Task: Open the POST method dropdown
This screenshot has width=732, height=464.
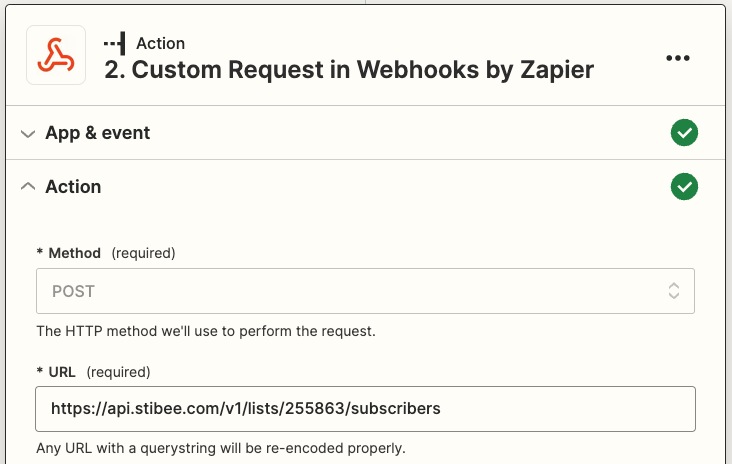Action: pyautogui.click(x=365, y=292)
